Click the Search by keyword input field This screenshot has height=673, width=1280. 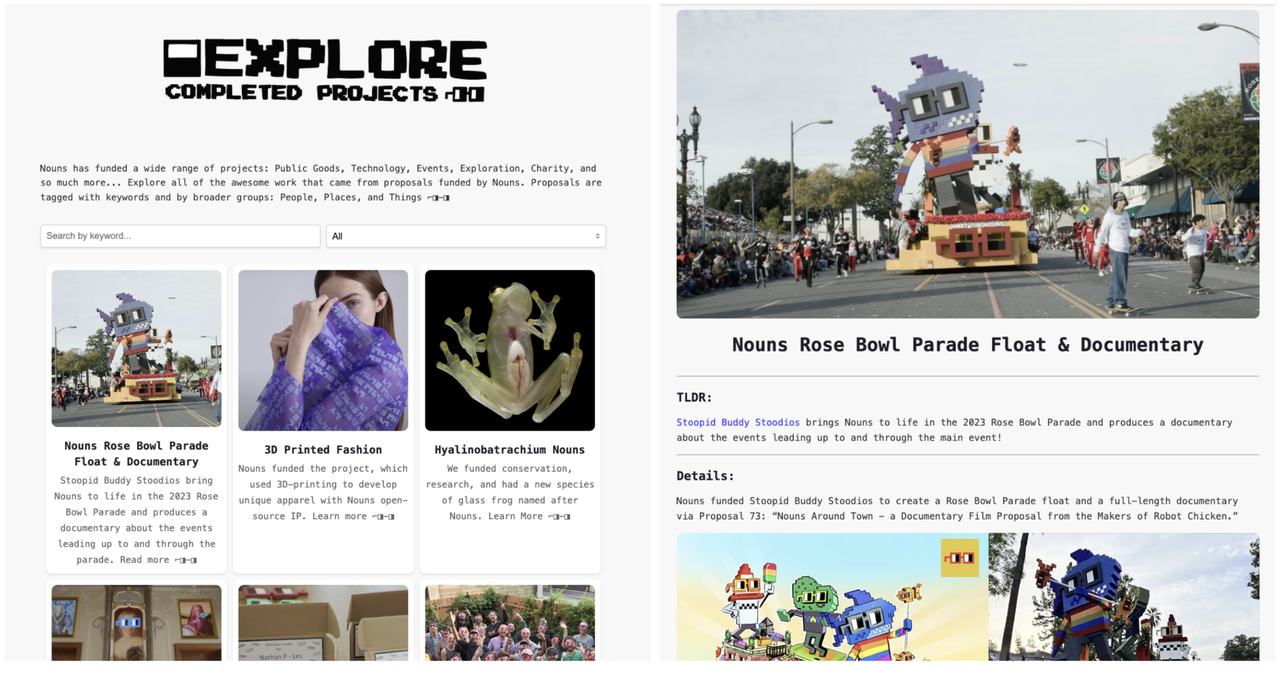(x=180, y=236)
